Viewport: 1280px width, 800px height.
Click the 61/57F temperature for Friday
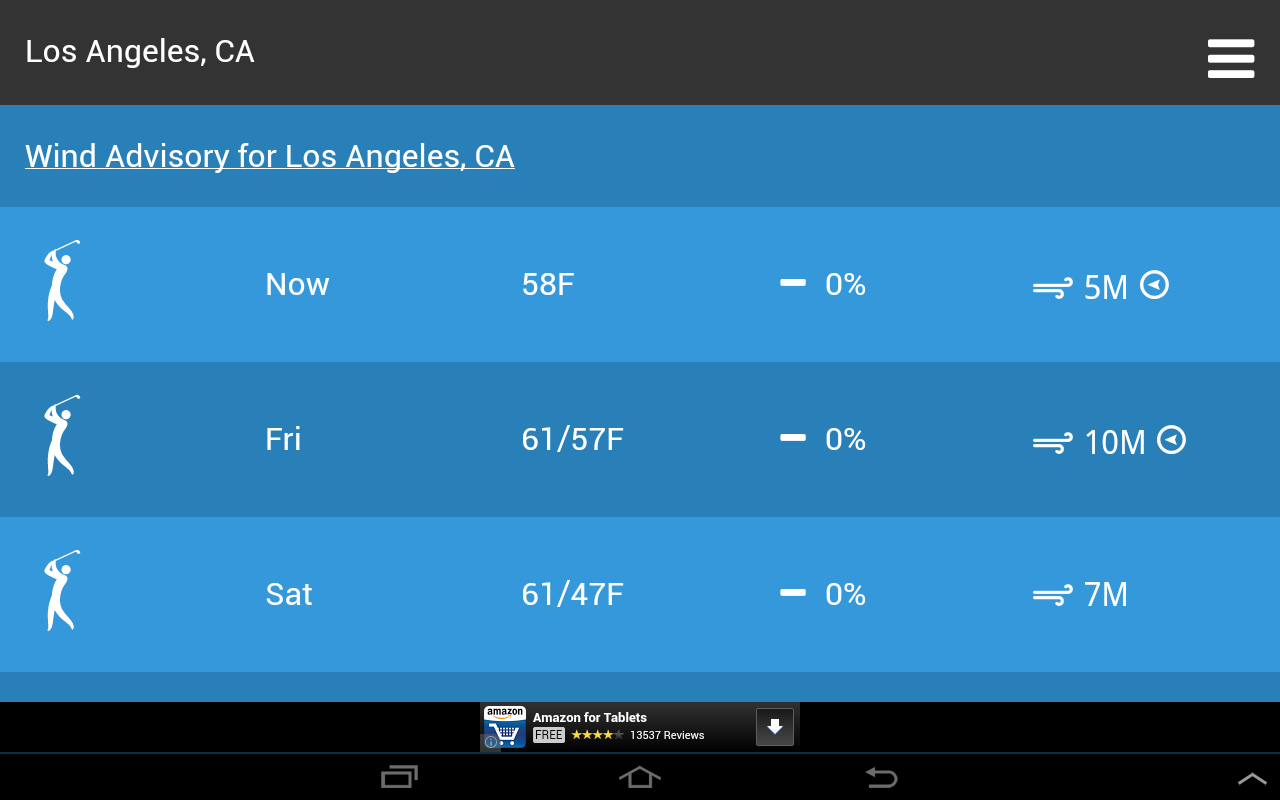point(572,439)
